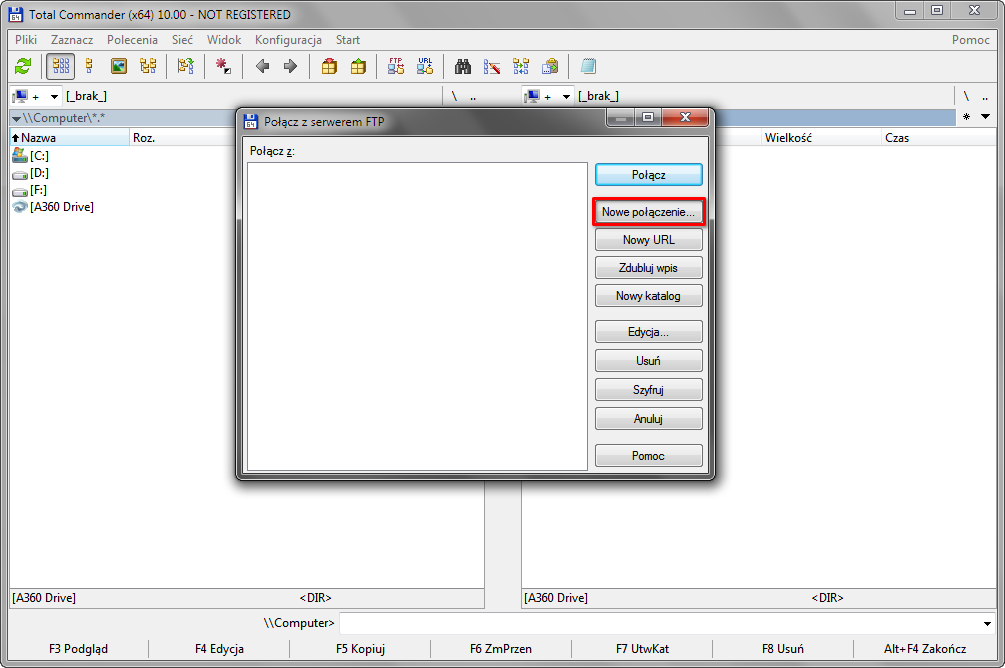Switch to full details view icon
This screenshot has width=1005, height=668.
90,66
